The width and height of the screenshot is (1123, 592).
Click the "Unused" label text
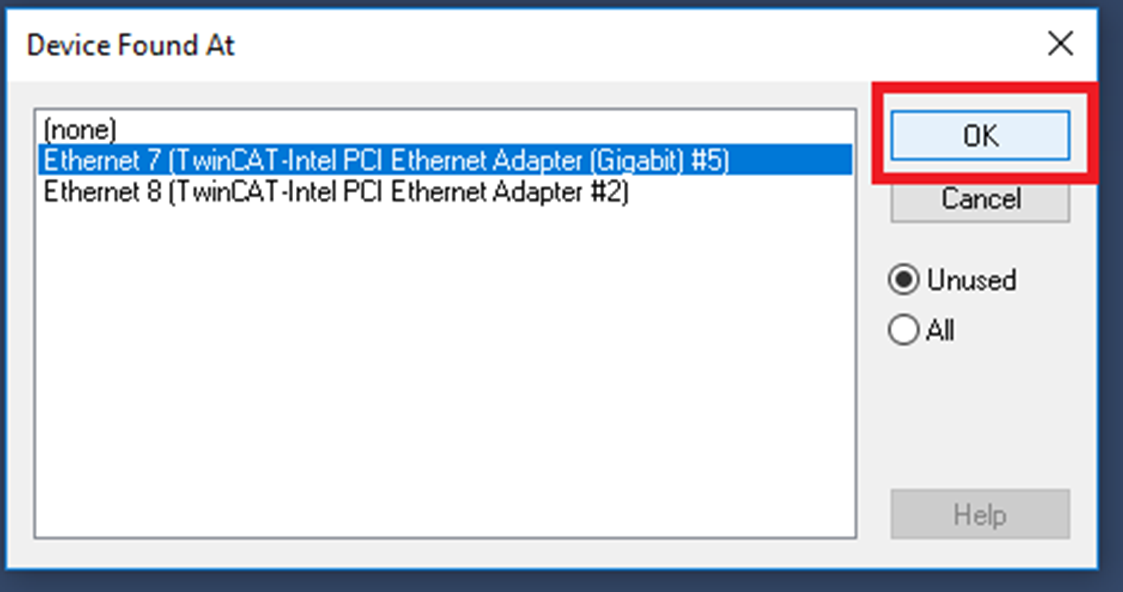pyautogui.click(x=971, y=281)
